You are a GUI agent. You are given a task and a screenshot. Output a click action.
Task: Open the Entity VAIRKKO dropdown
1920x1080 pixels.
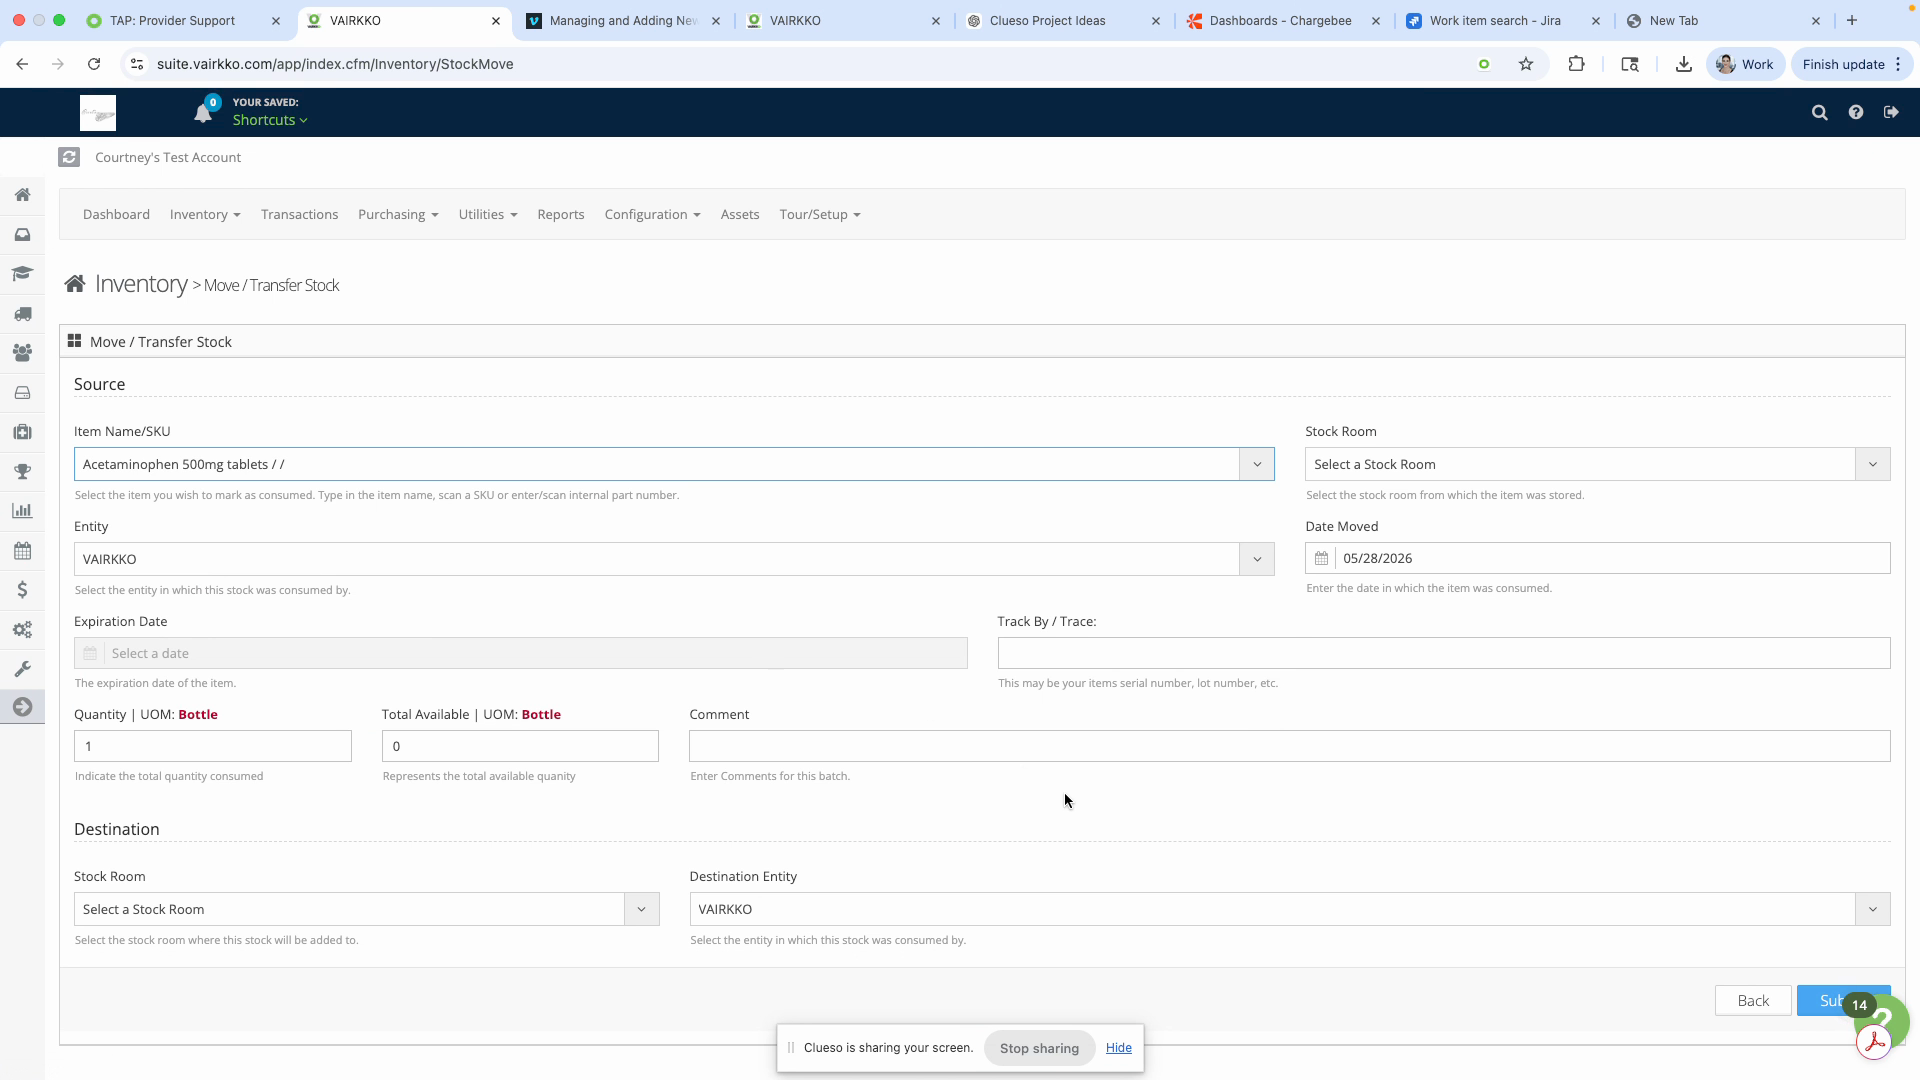[674, 559]
